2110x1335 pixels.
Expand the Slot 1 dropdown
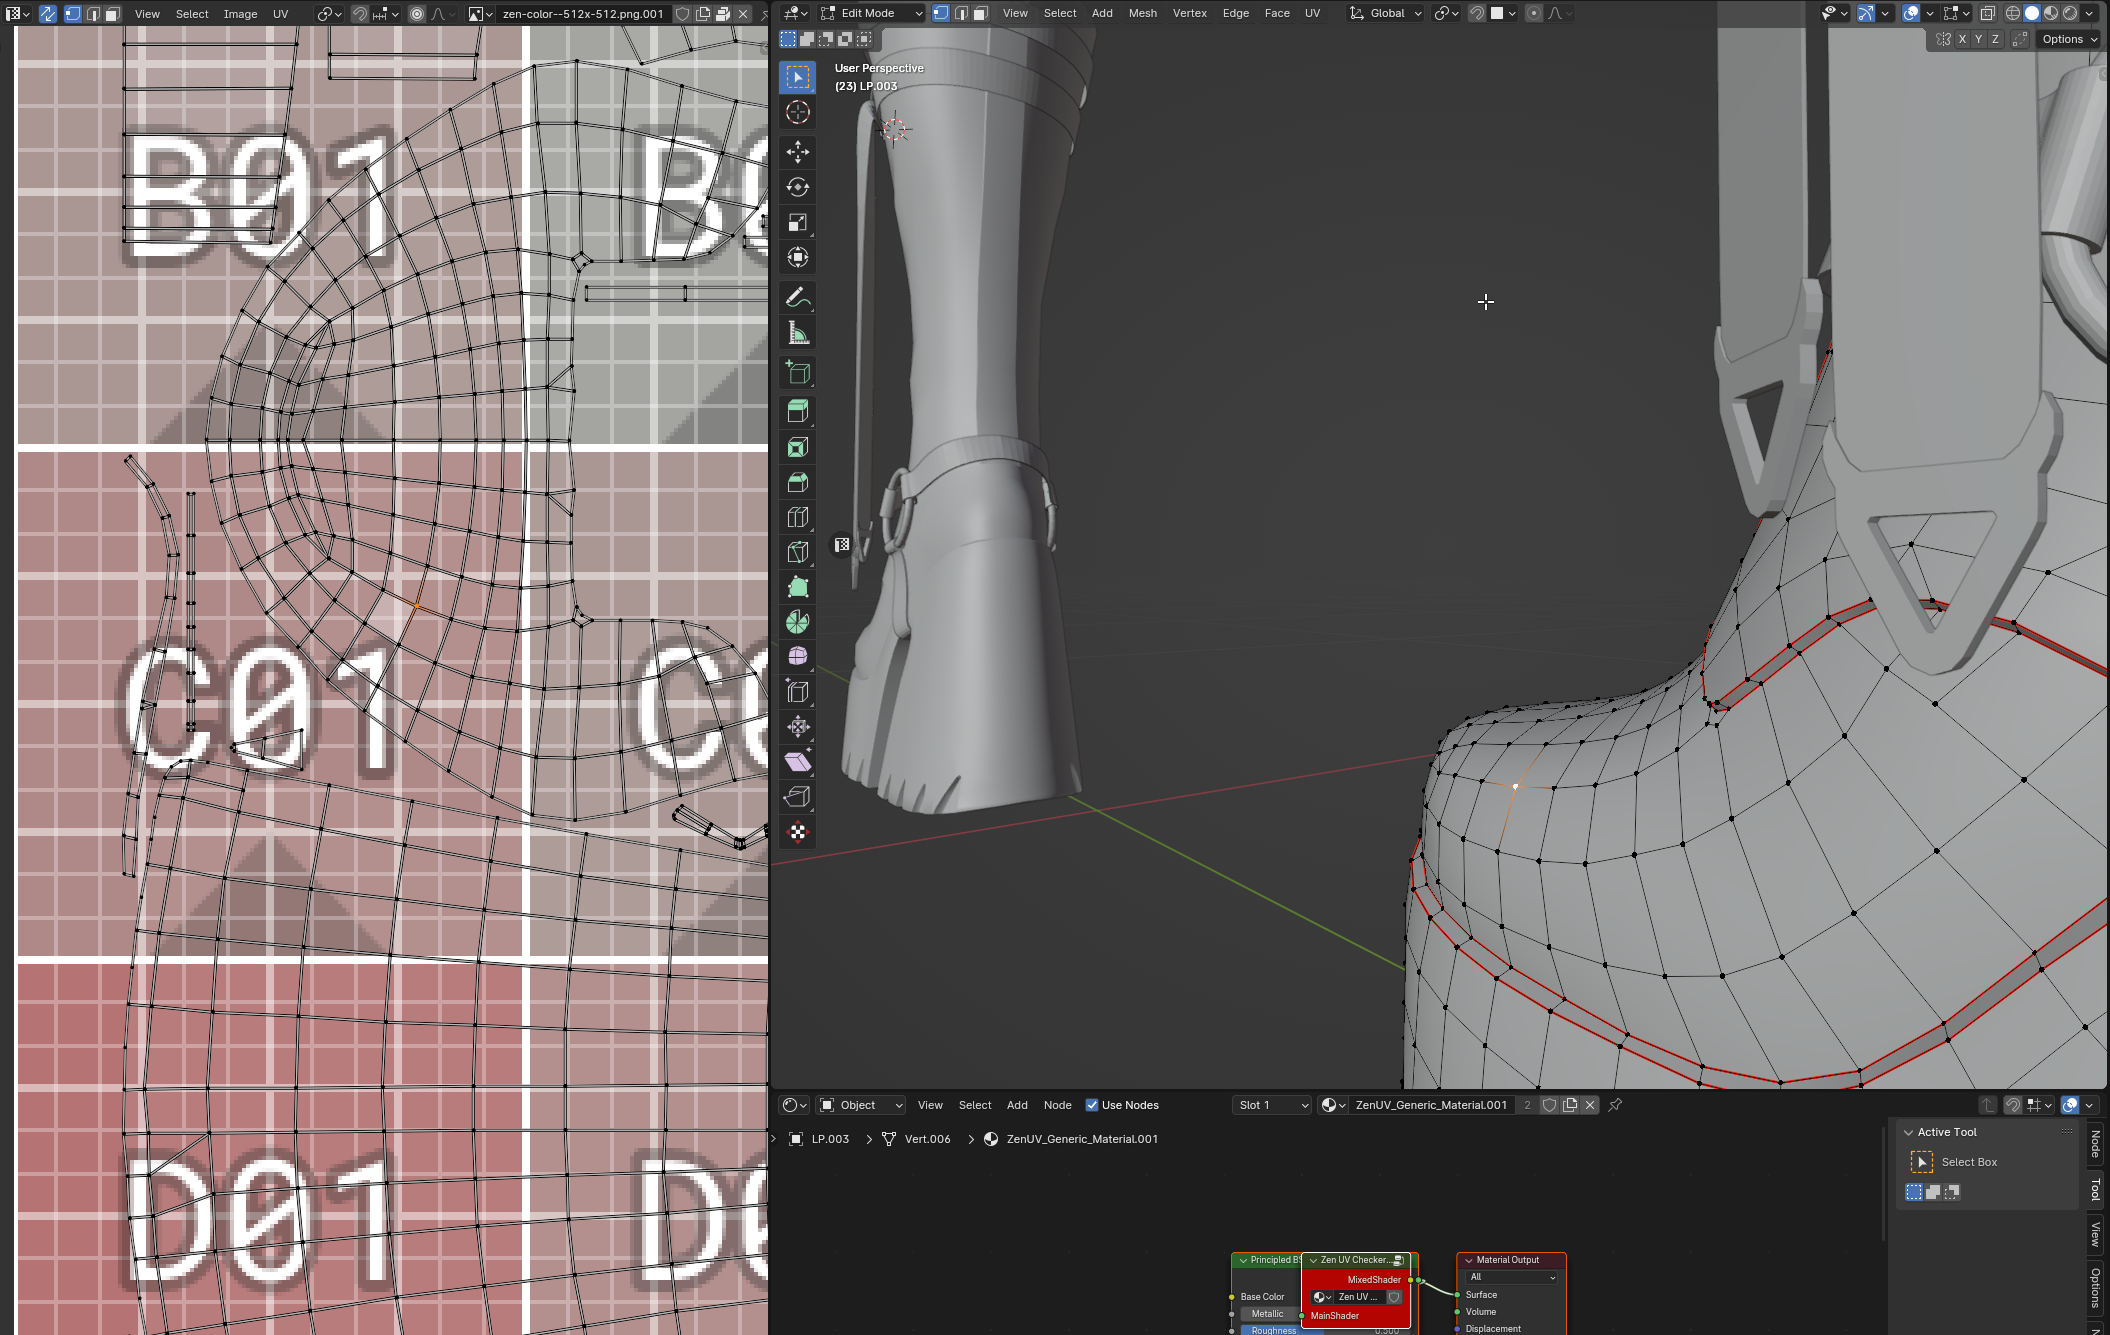pyautogui.click(x=1272, y=1105)
